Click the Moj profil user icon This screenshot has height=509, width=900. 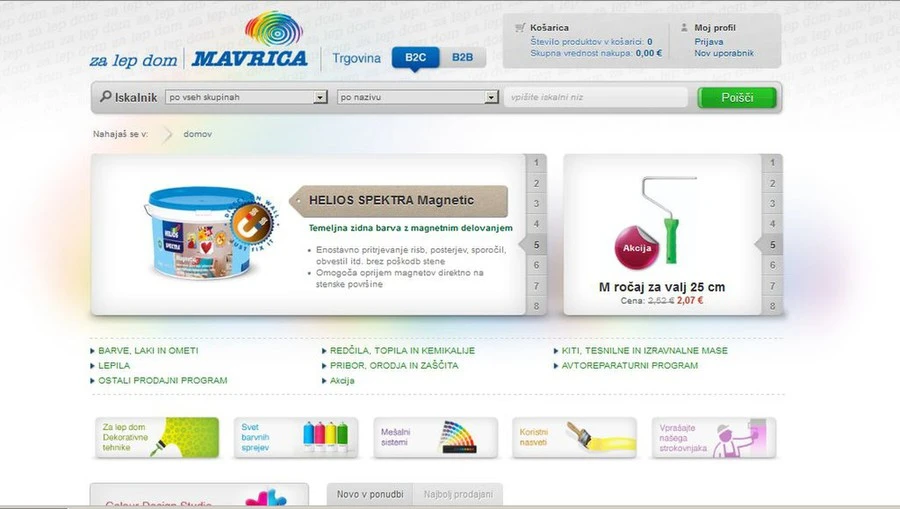(x=684, y=28)
